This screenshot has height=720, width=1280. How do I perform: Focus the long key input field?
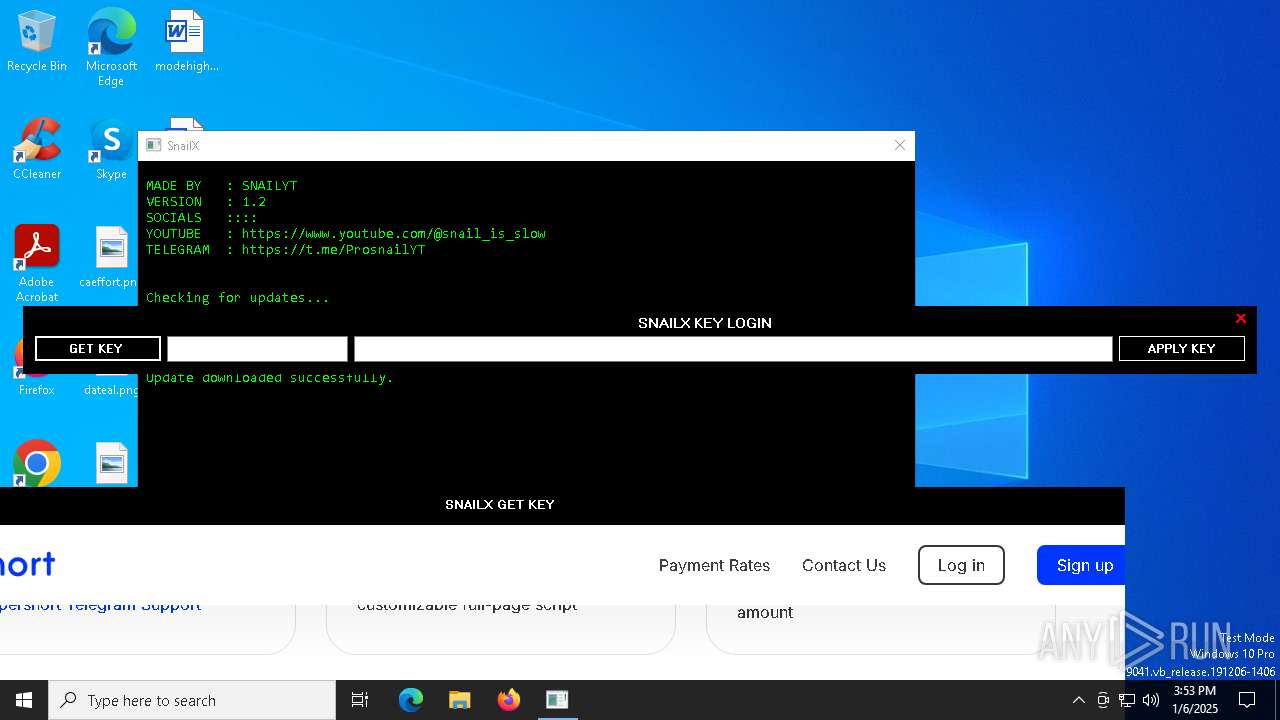point(733,348)
